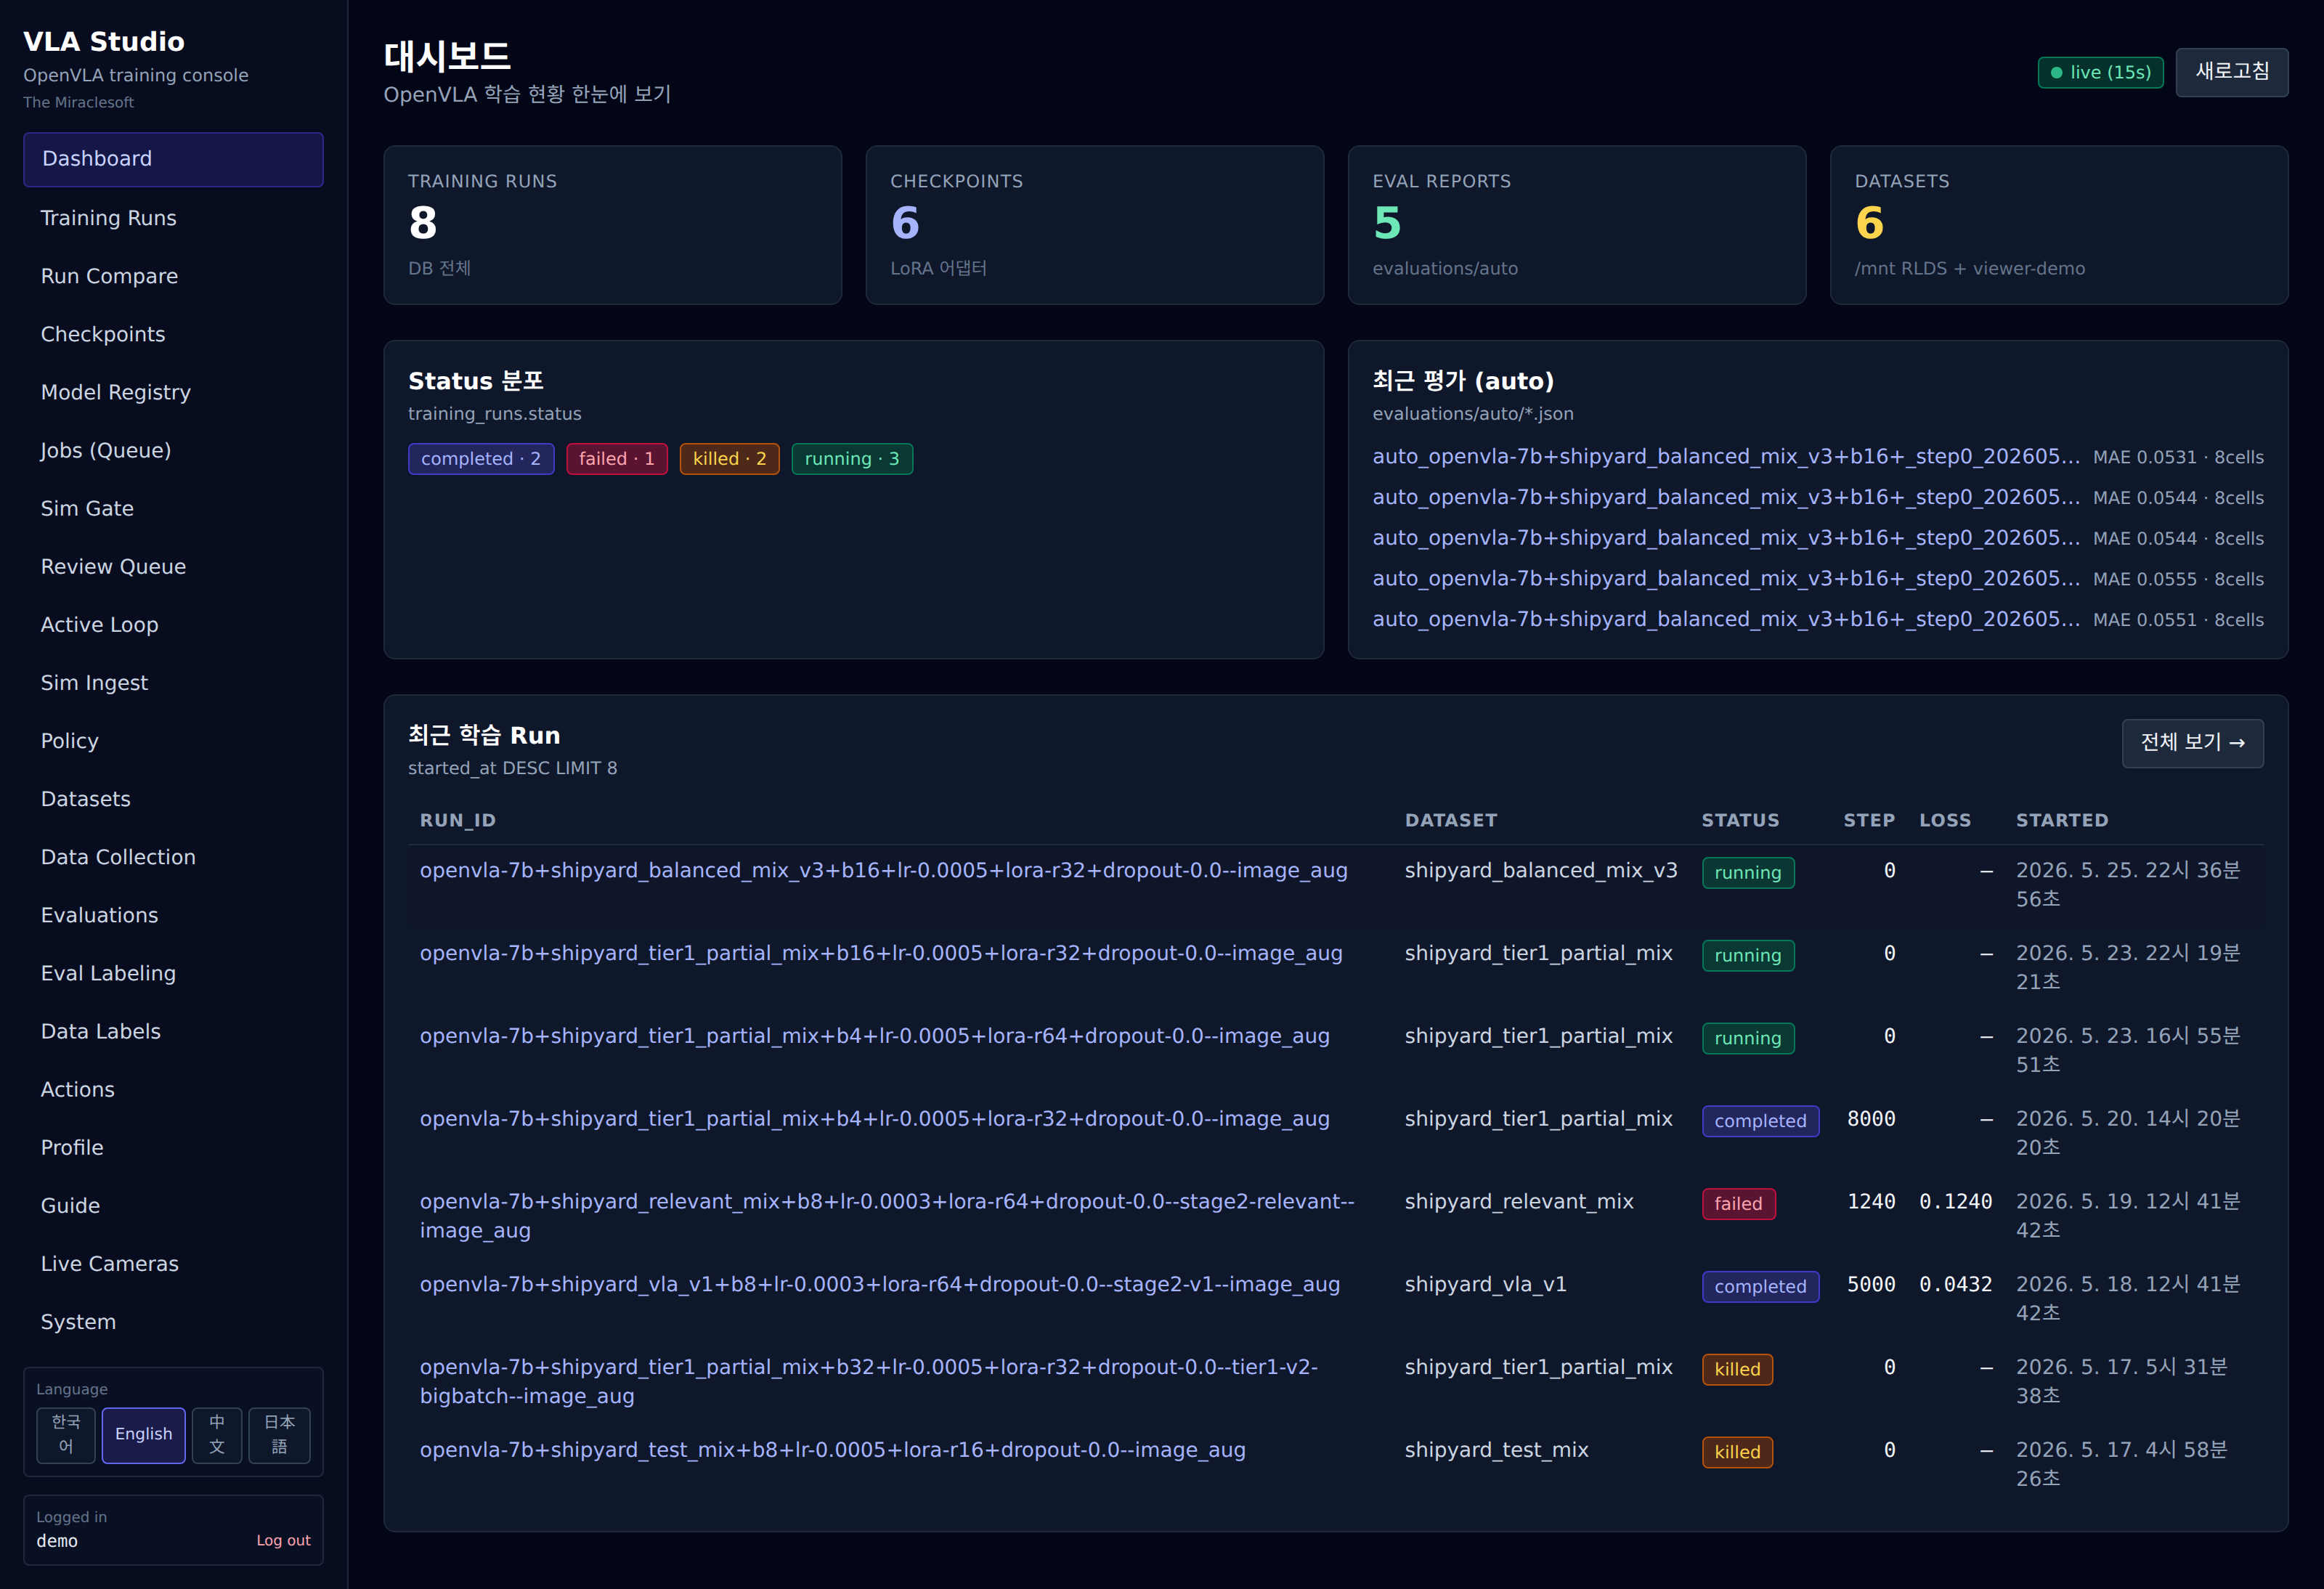Go to Profile page
This screenshot has width=2324, height=1589.
(x=173, y=1147)
